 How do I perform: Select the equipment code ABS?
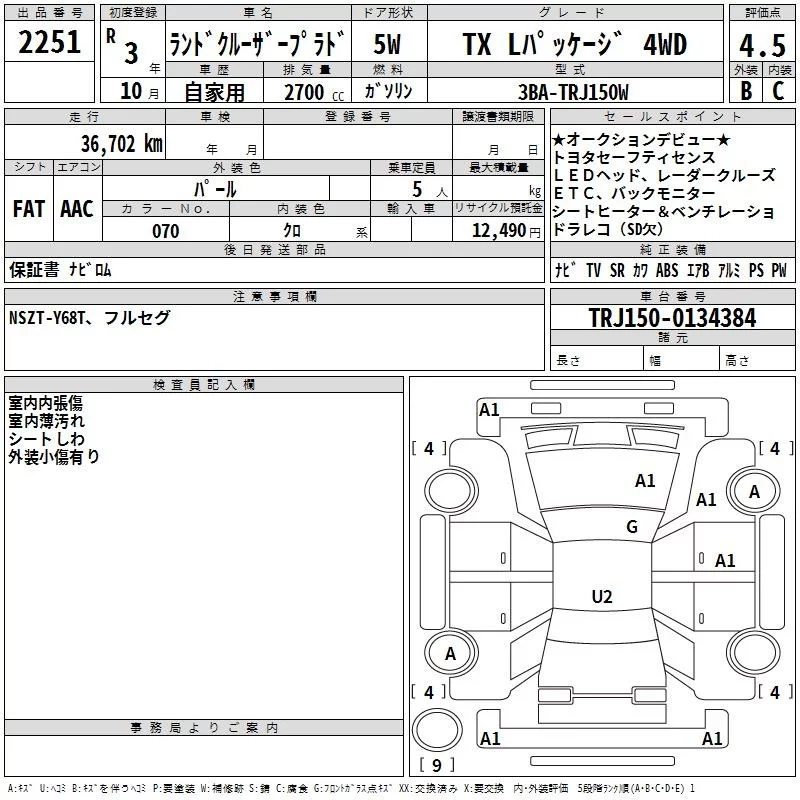coord(667,270)
